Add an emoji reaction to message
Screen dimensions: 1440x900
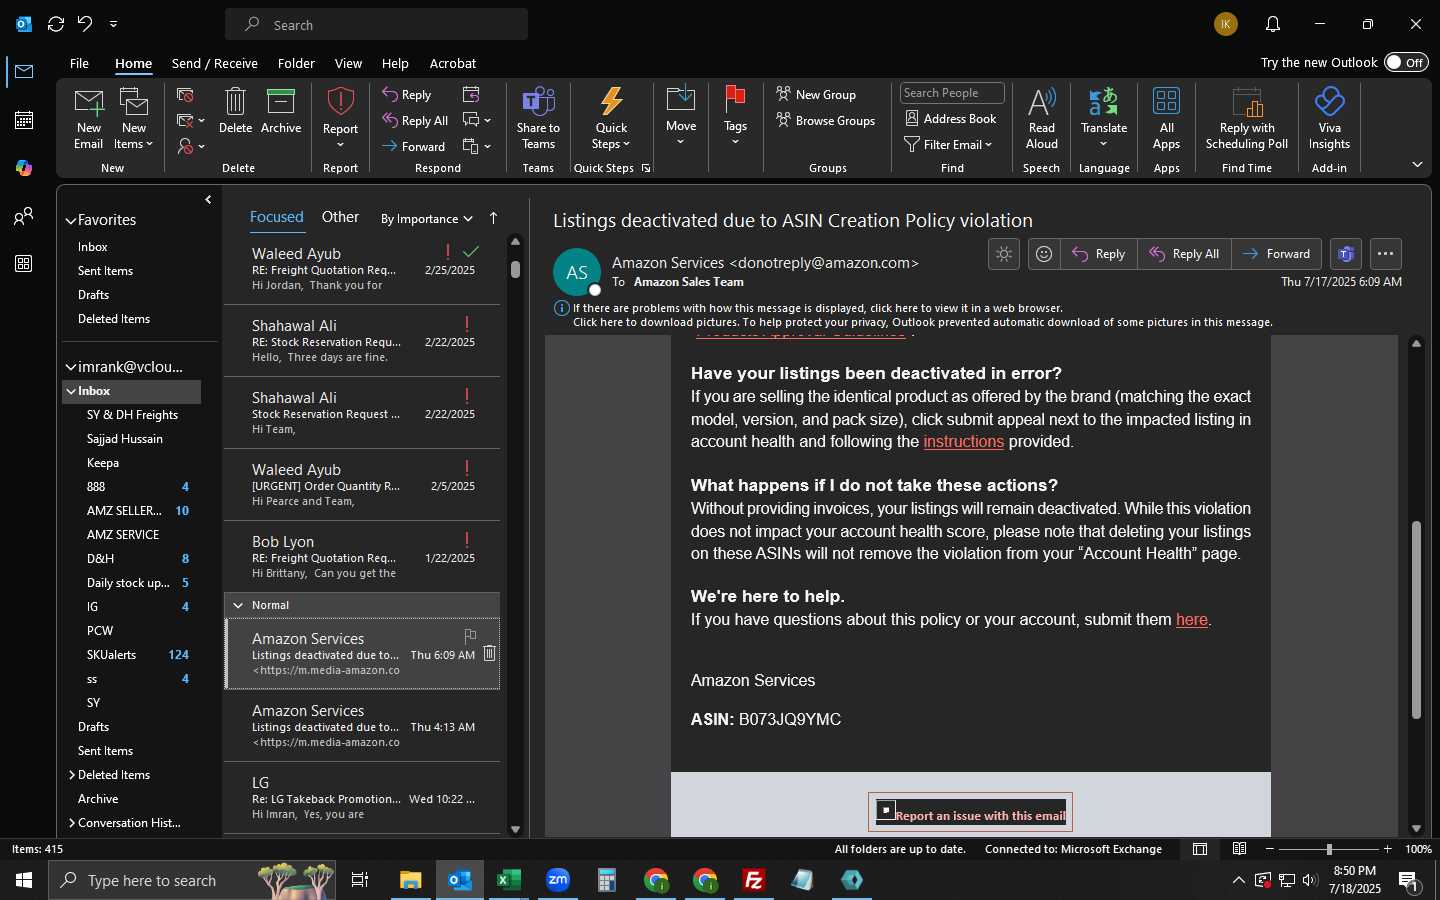[x=1044, y=254]
